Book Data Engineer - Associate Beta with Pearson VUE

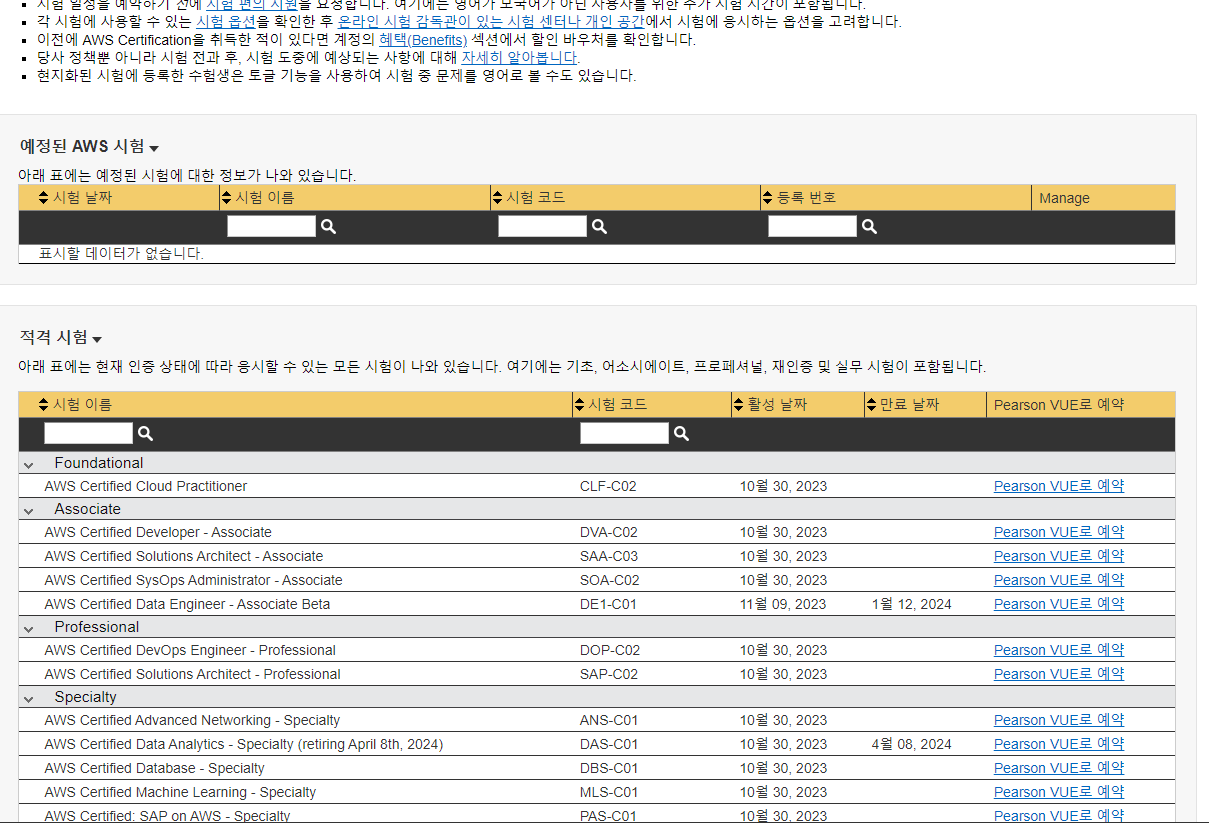[1059, 604]
